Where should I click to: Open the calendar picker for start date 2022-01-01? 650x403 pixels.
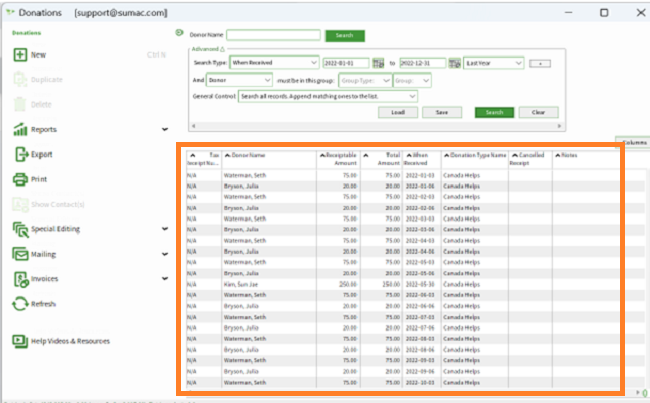pos(378,63)
